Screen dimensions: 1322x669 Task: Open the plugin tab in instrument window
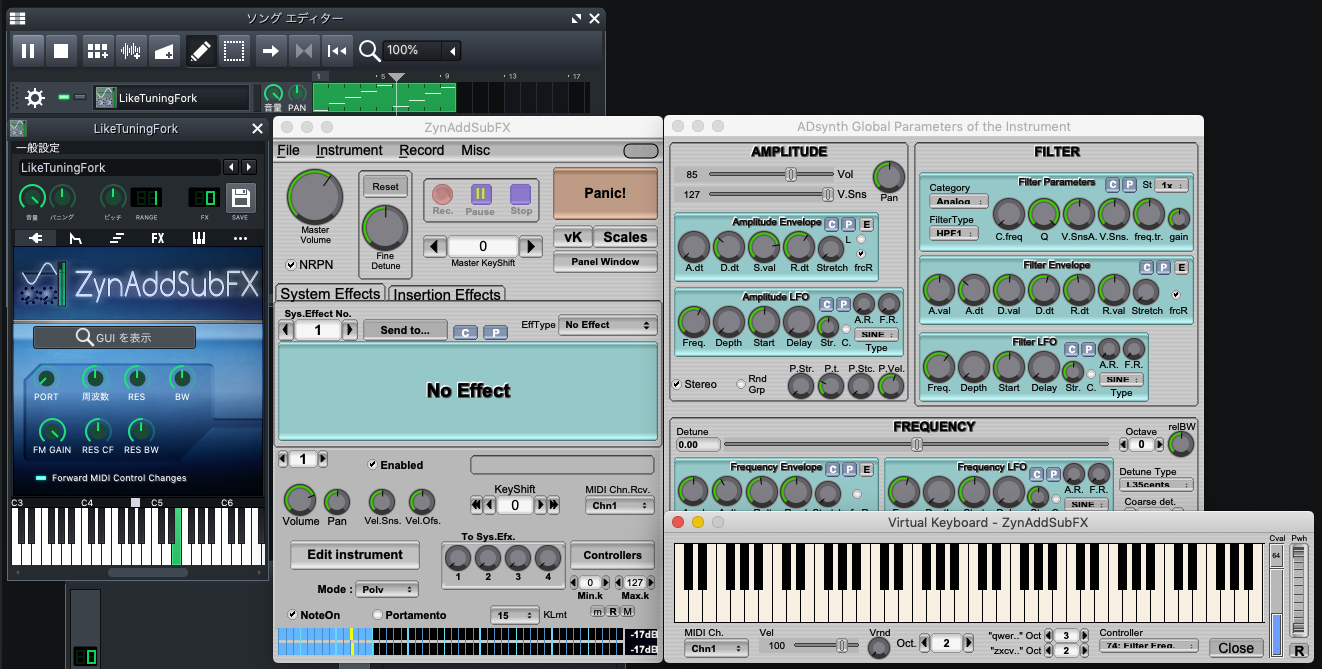(x=38, y=238)
